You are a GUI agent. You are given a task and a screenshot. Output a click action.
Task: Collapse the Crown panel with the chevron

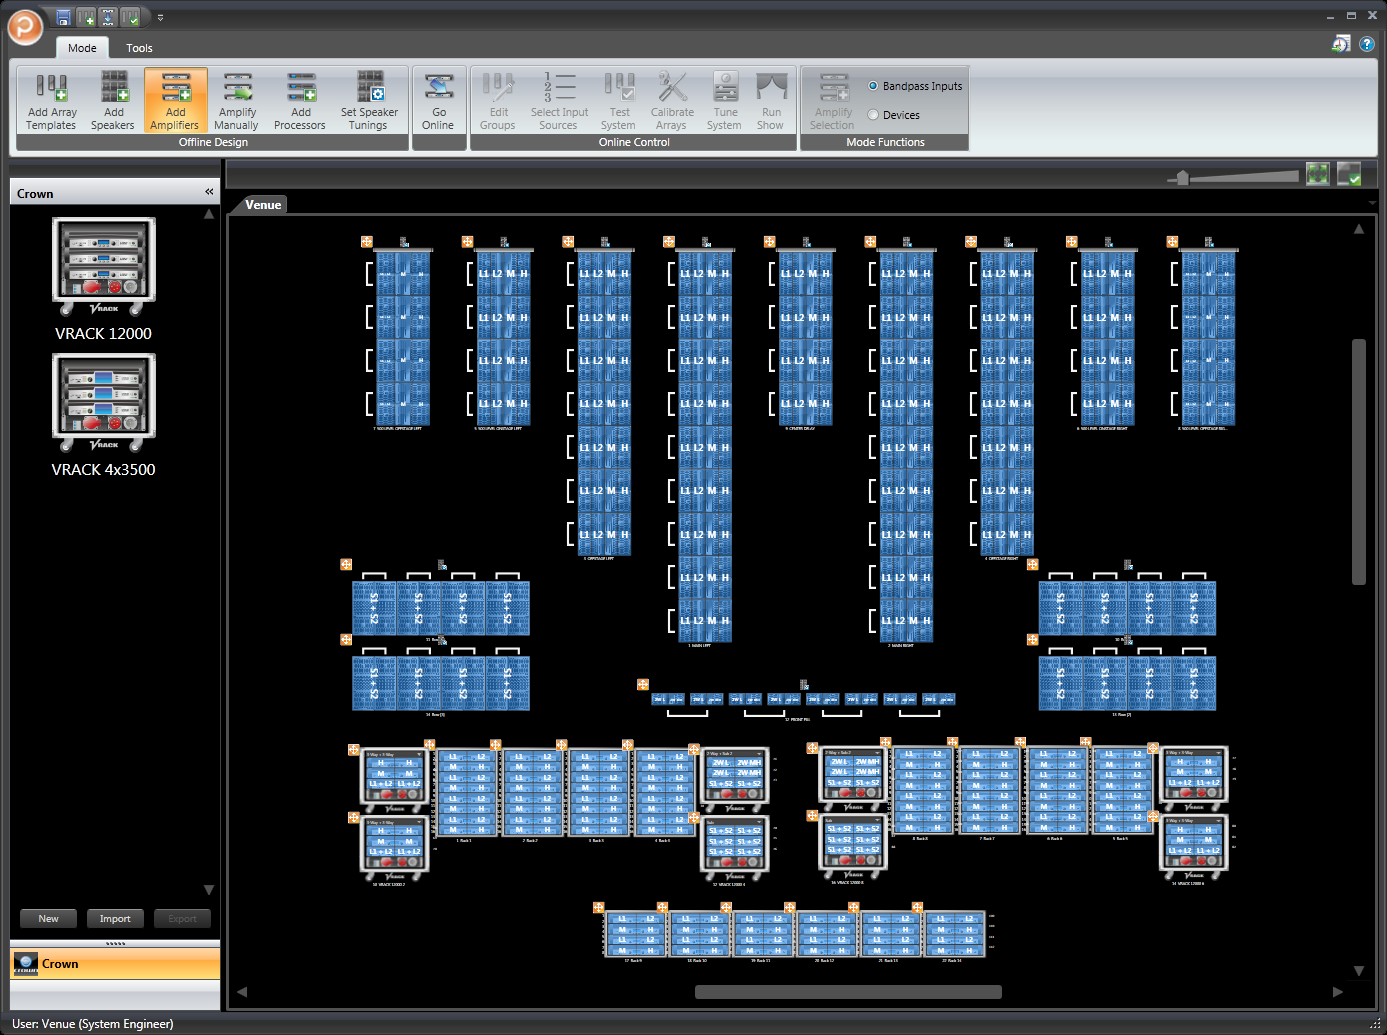pyautogui.click(x=209, y=191)
